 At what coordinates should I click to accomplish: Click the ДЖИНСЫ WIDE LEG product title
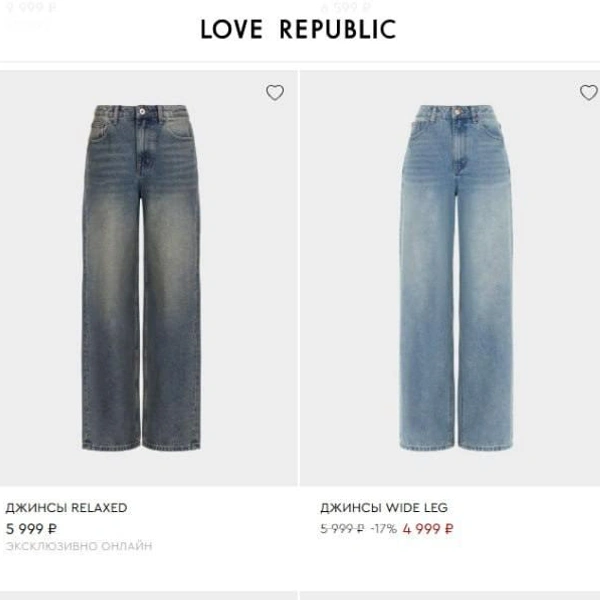384,508
